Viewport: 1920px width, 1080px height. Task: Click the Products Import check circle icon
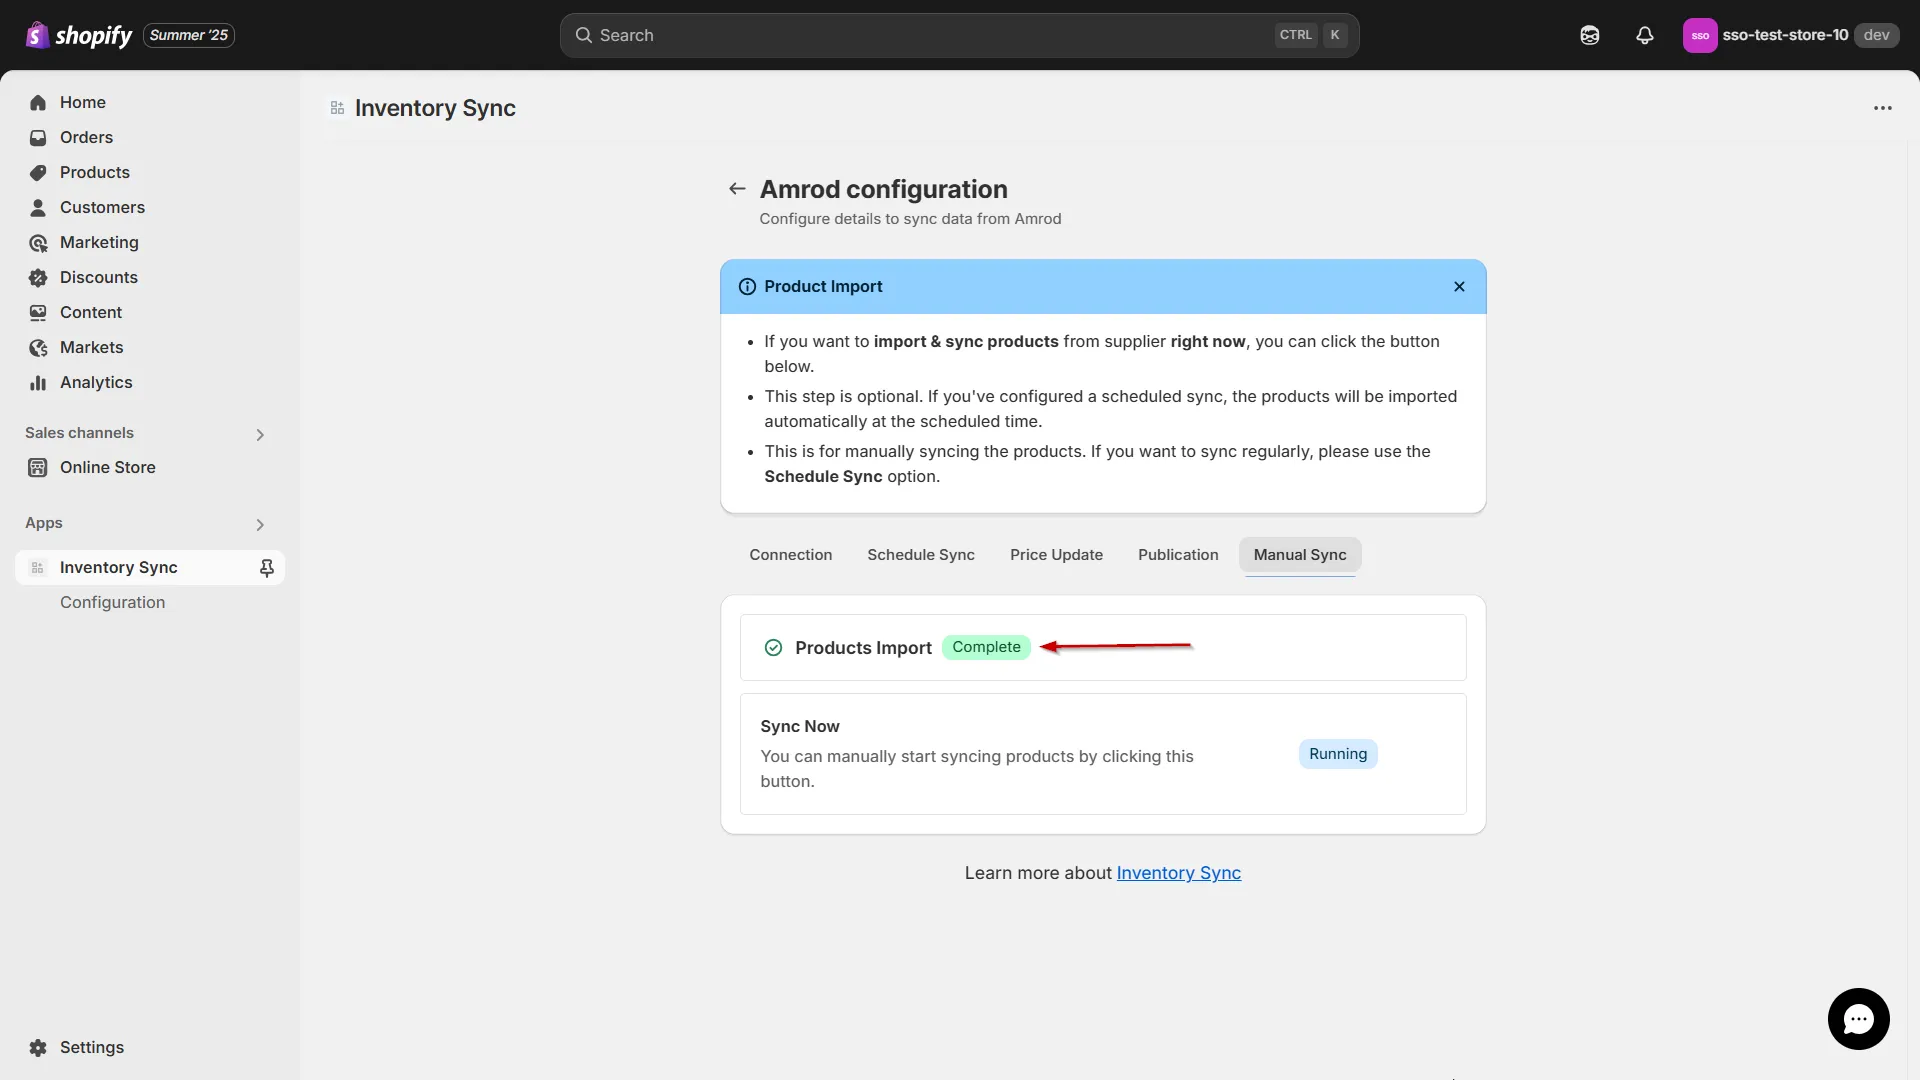[x=773, y=648]
